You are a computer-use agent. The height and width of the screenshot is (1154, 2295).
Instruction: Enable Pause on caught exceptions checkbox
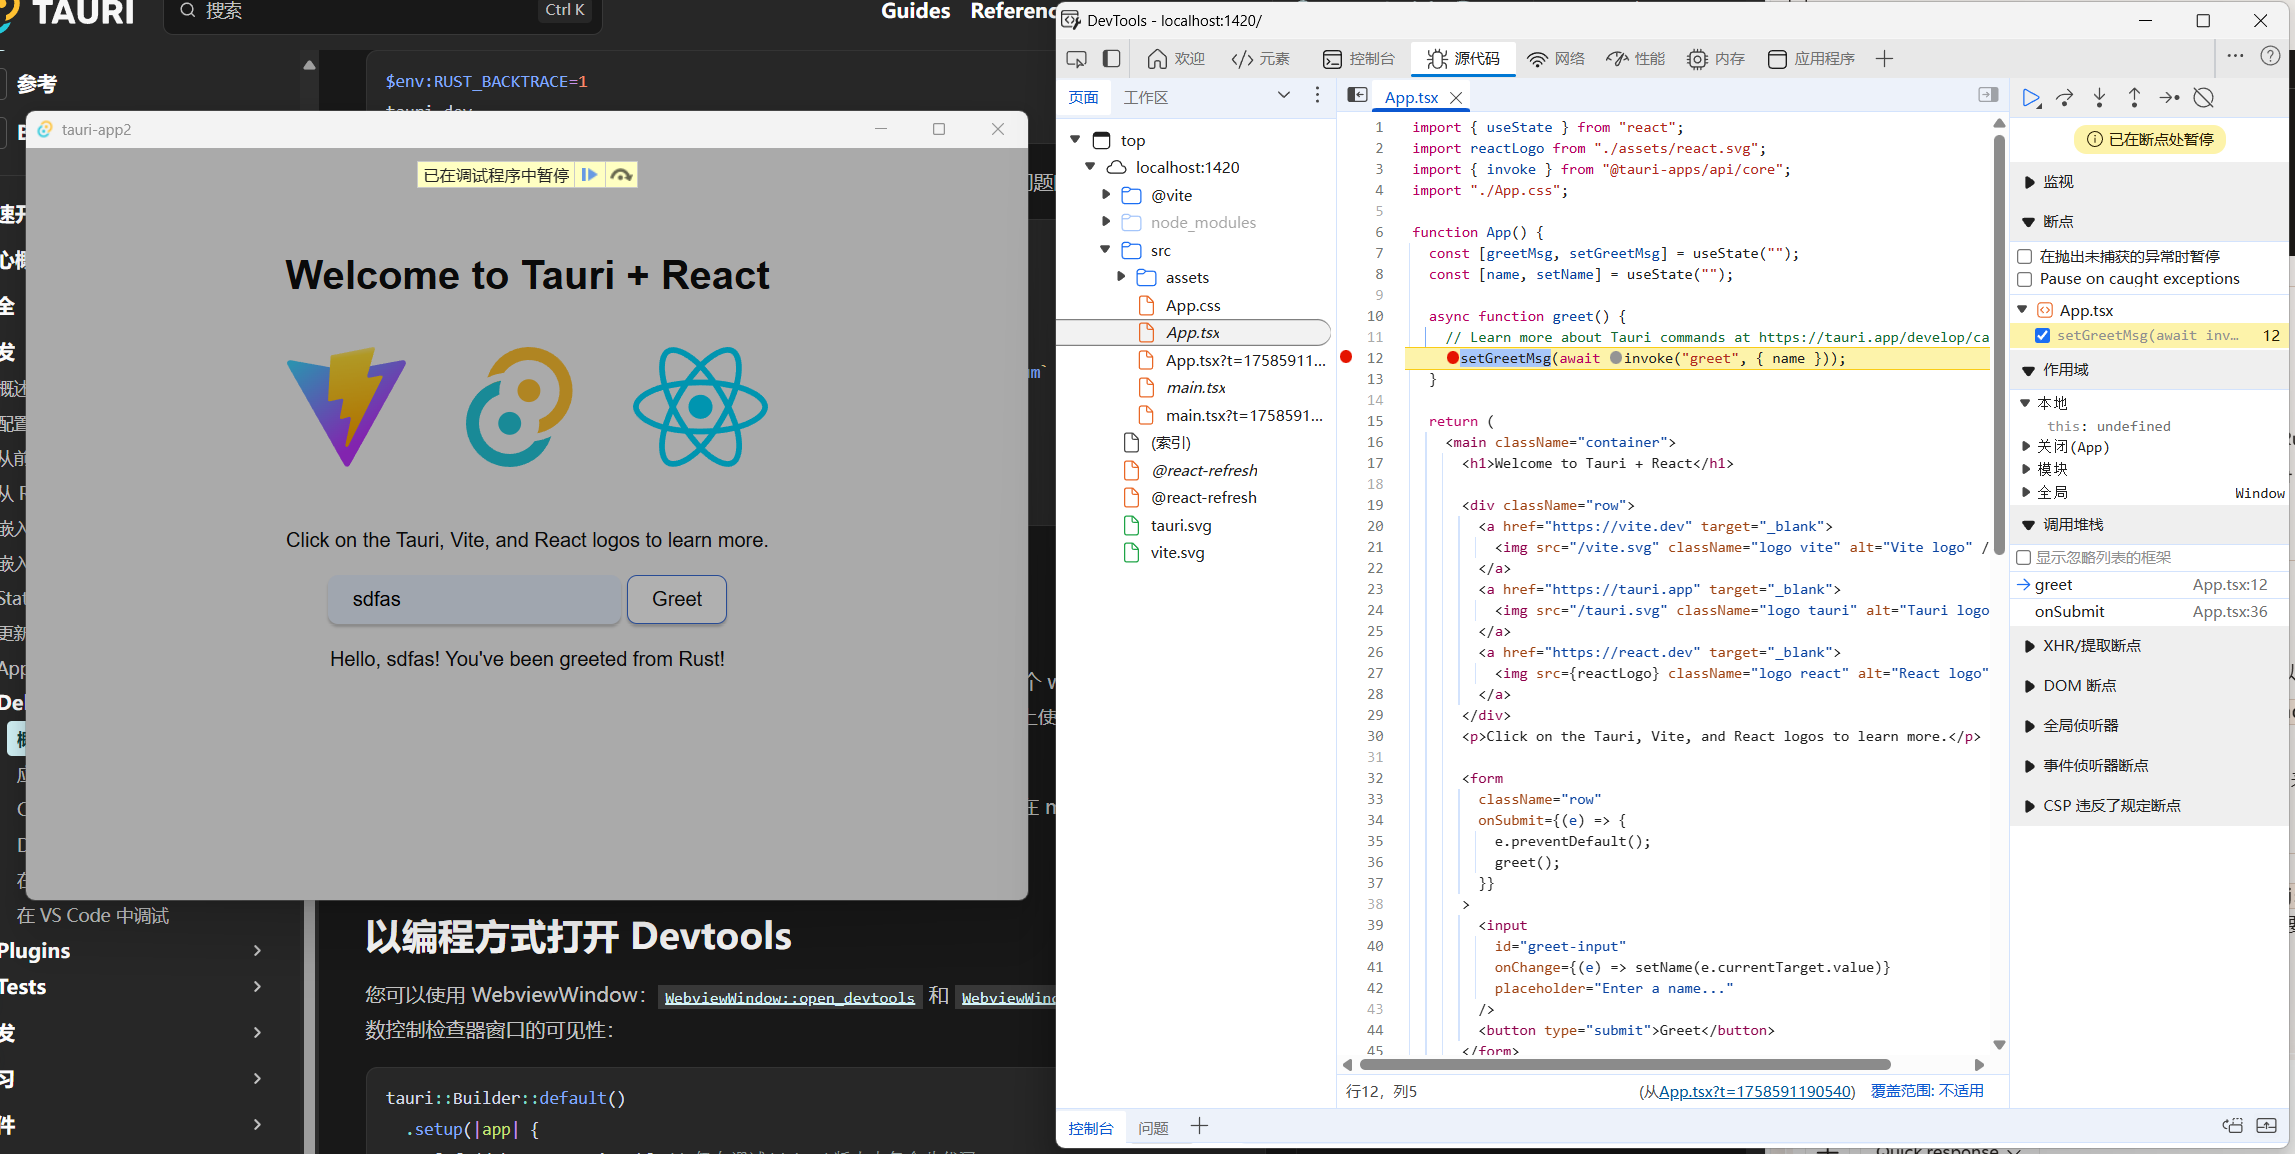(x=2024, y=279)
